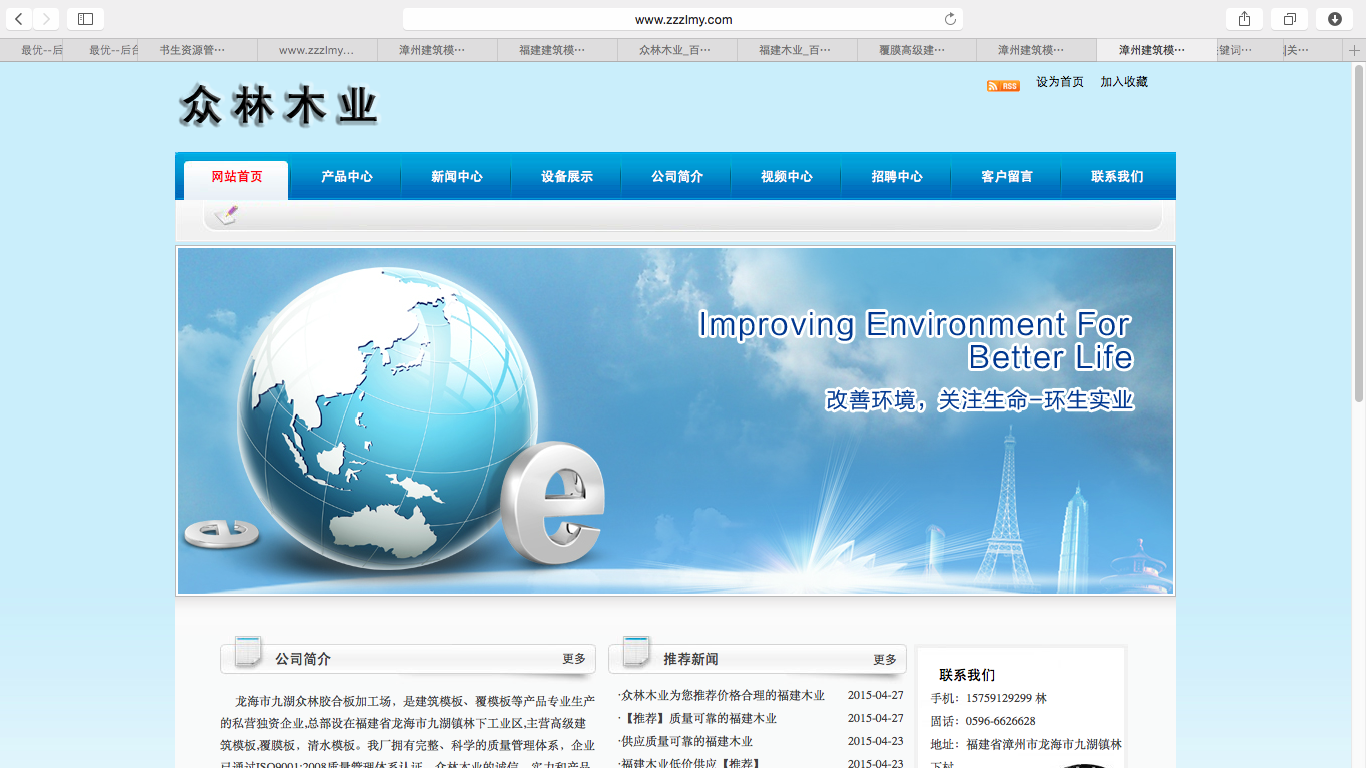Click the page vertical scrollbar thumb
The height and width of the screenshot is (768, 1366).
coord(1358,235)
